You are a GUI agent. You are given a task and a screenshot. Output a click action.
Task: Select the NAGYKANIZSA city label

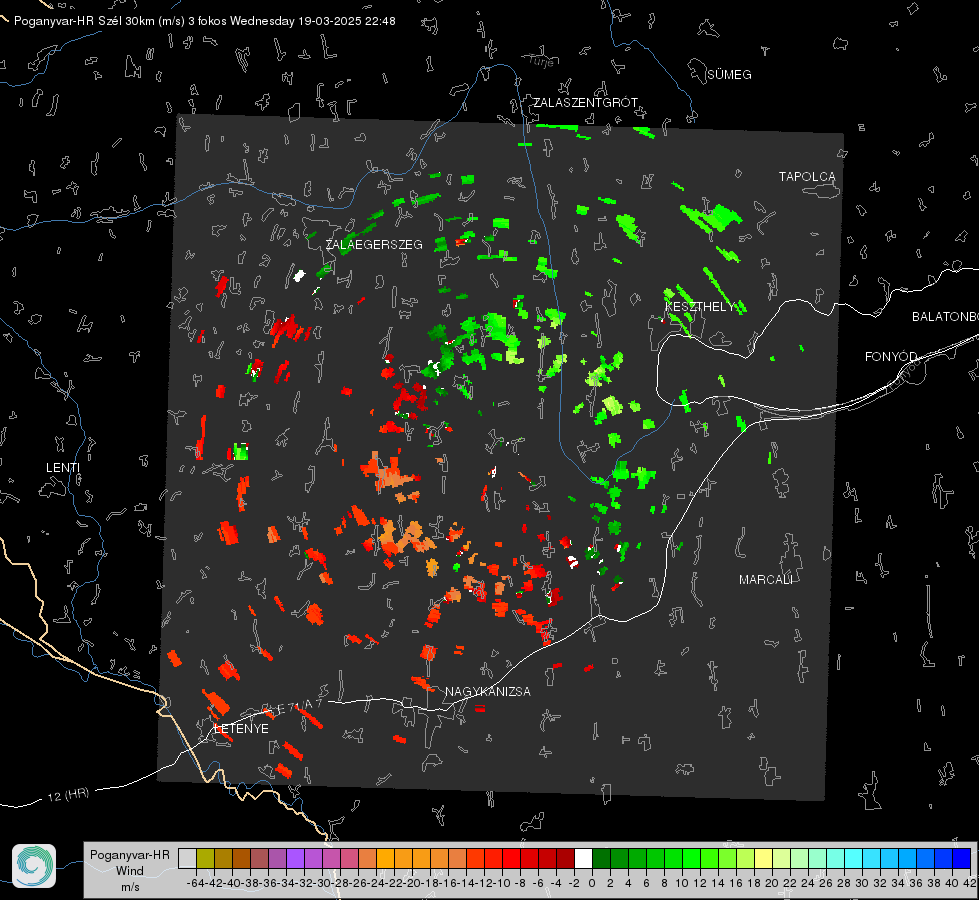coord(488,691)
